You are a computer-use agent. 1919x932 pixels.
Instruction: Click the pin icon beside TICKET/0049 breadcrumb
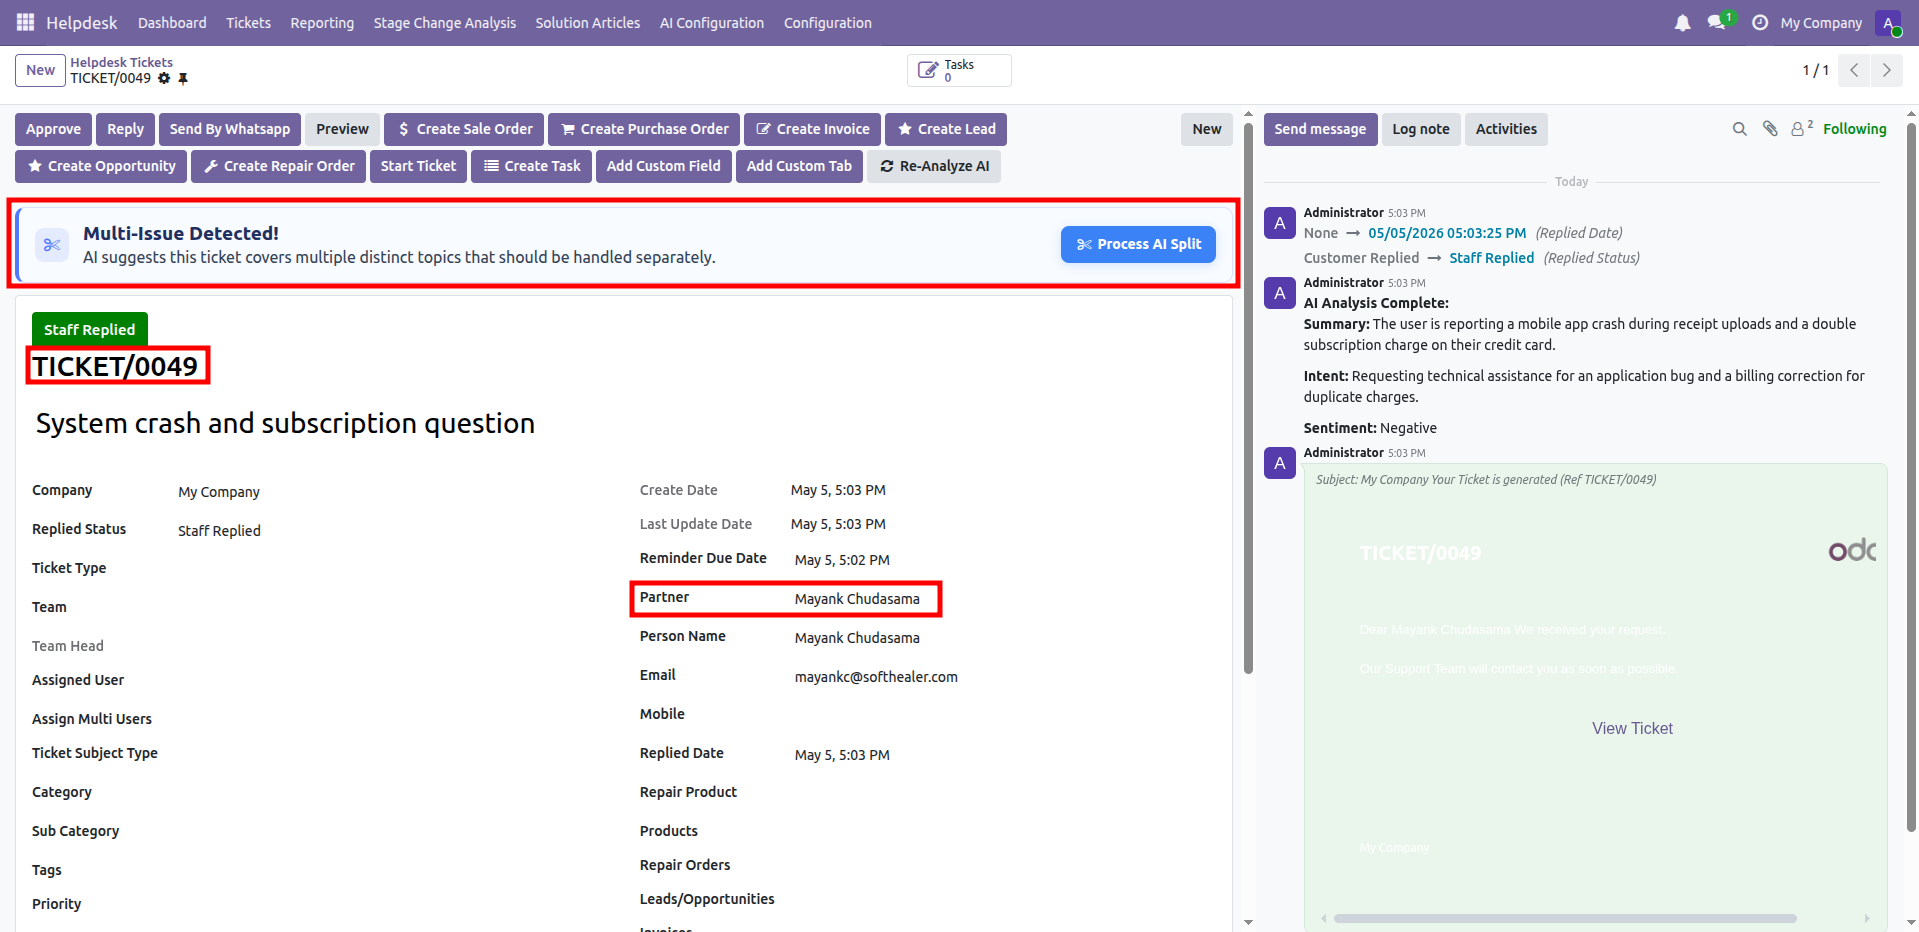183,78
